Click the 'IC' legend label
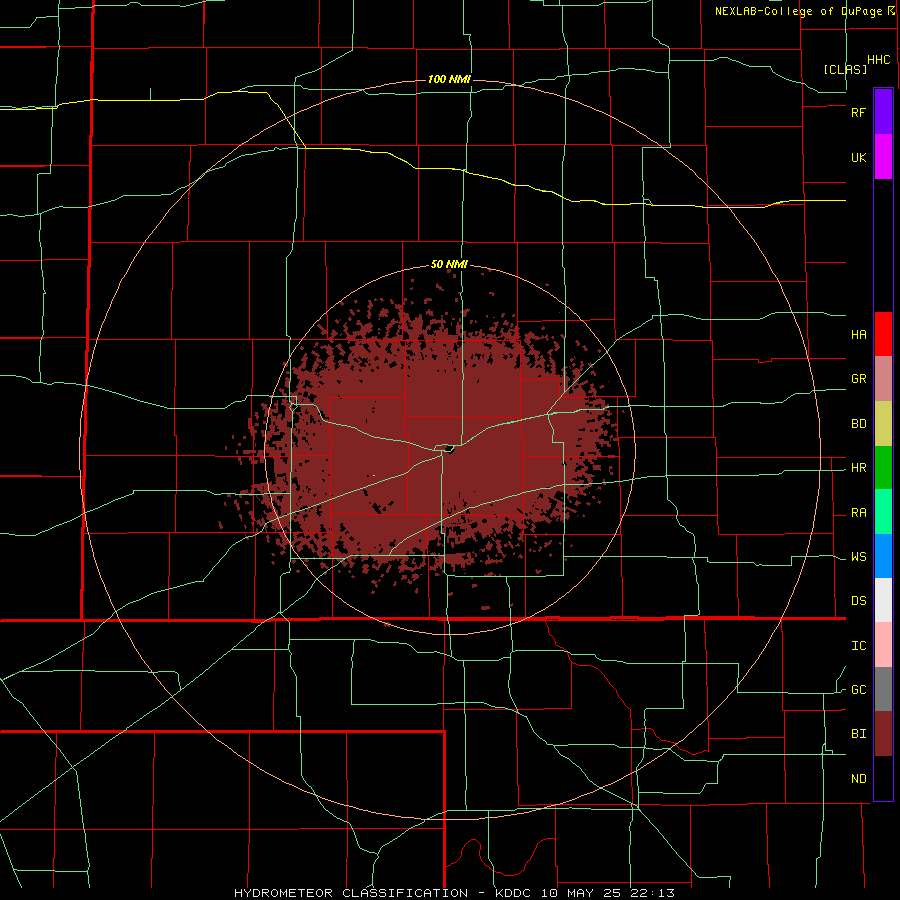Viewport: 900px width, 900px height. (858, 646)
